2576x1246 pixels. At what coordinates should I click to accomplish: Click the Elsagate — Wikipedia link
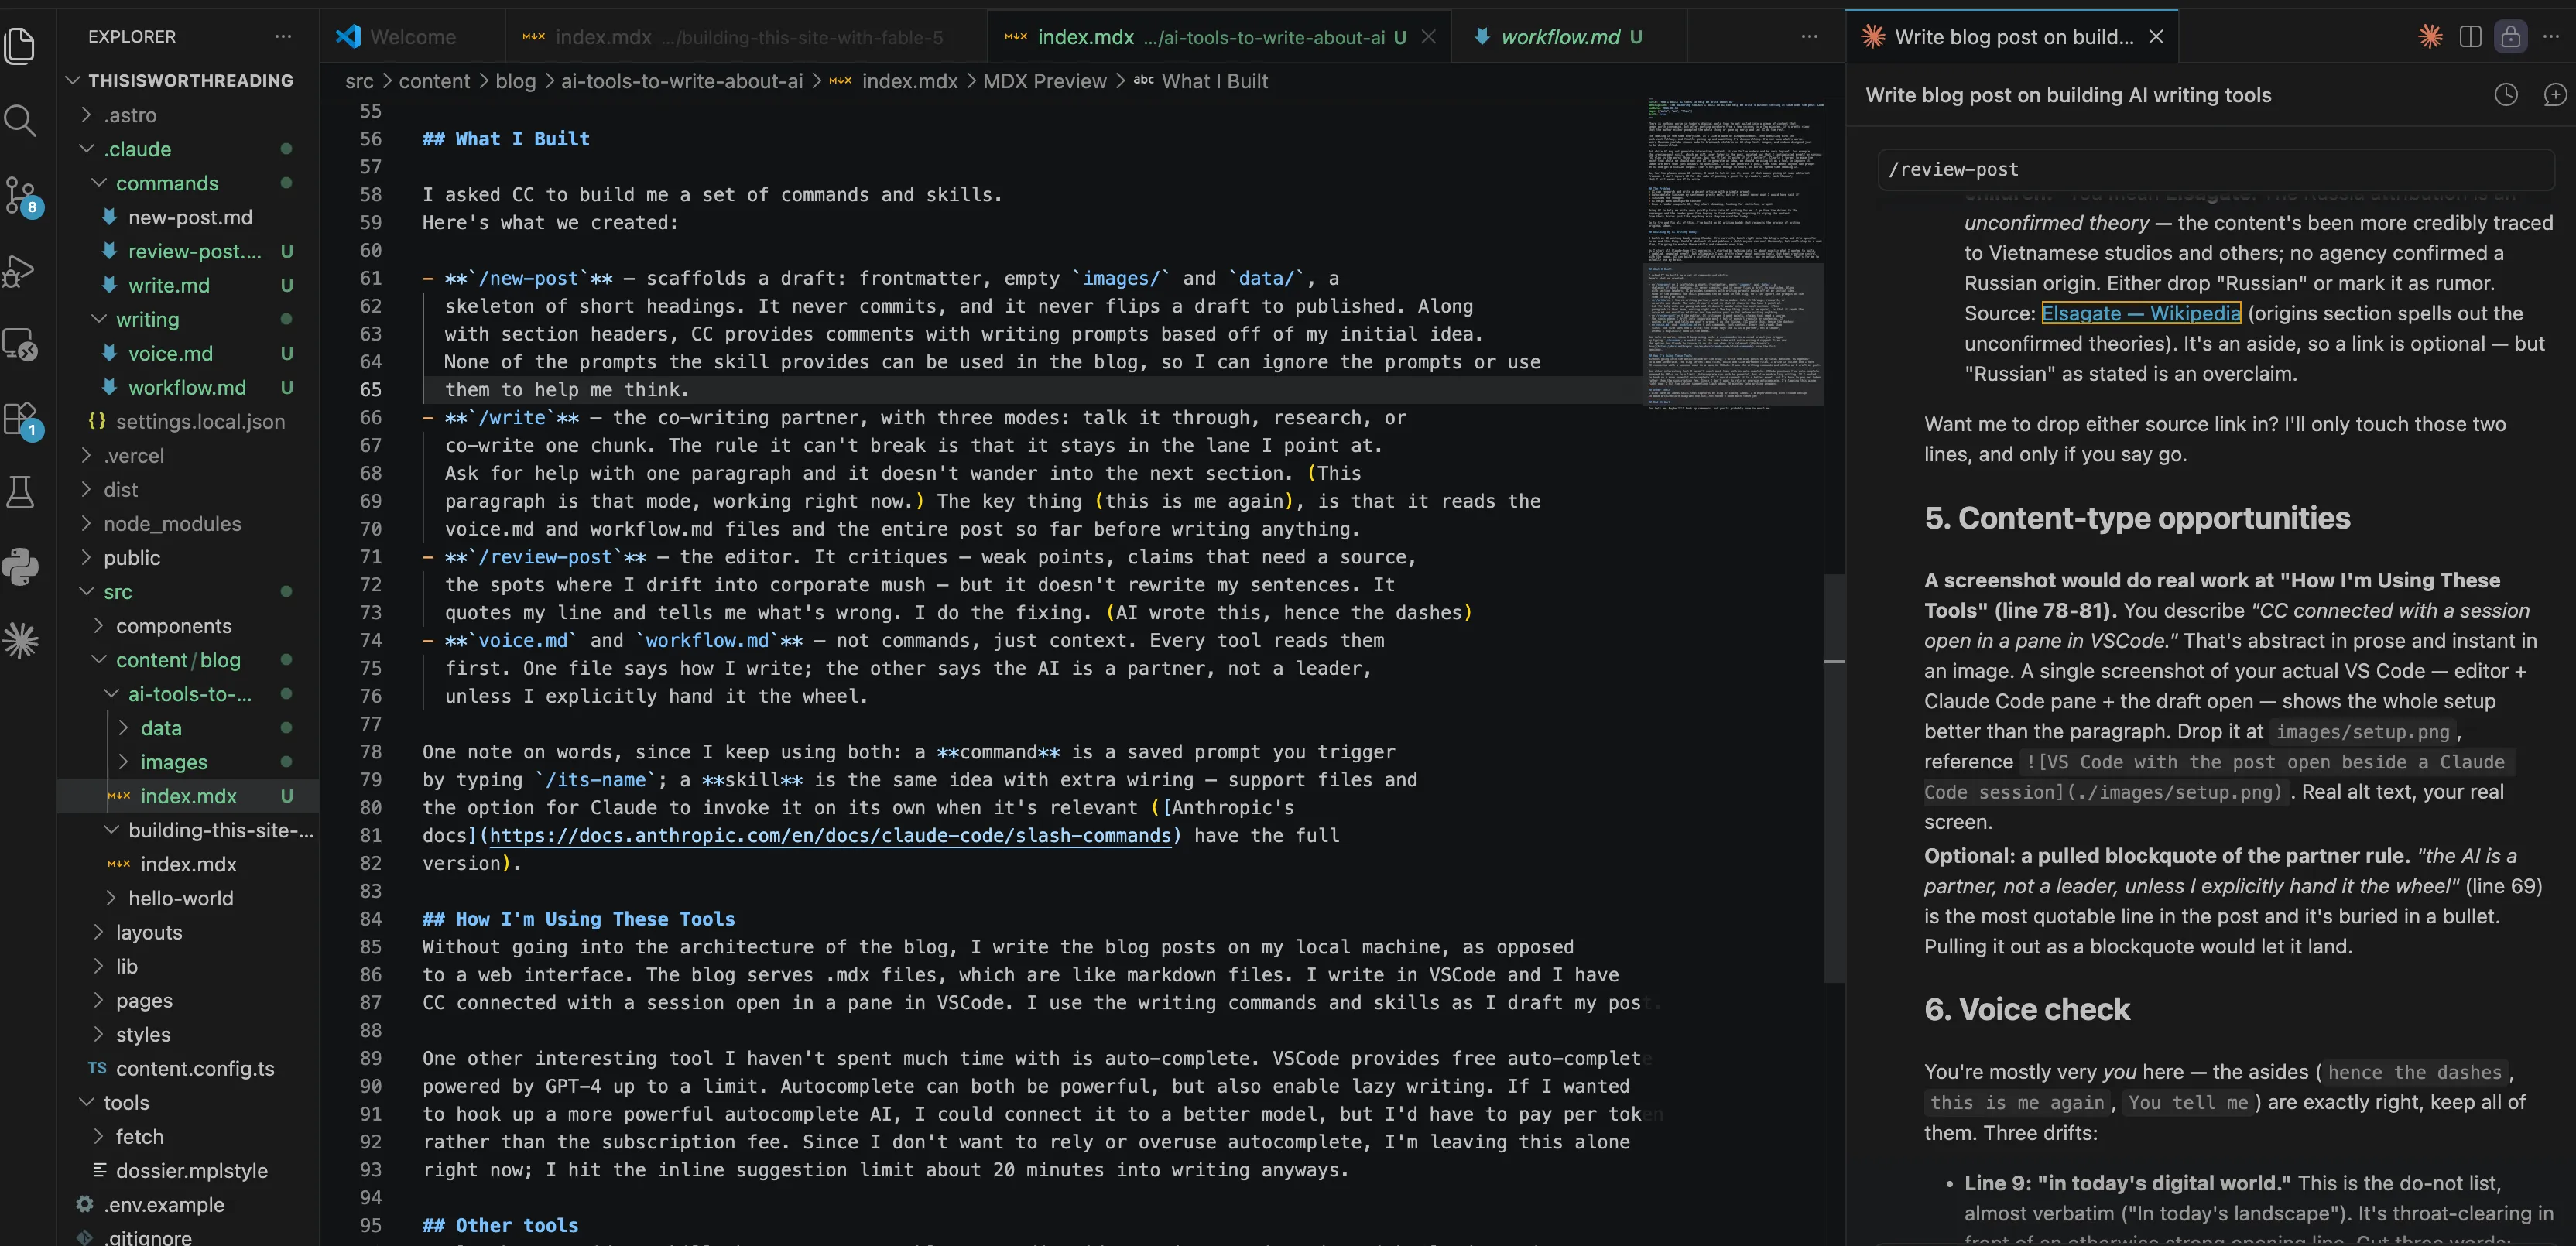pyautogui.click(x=2140, y=313)
